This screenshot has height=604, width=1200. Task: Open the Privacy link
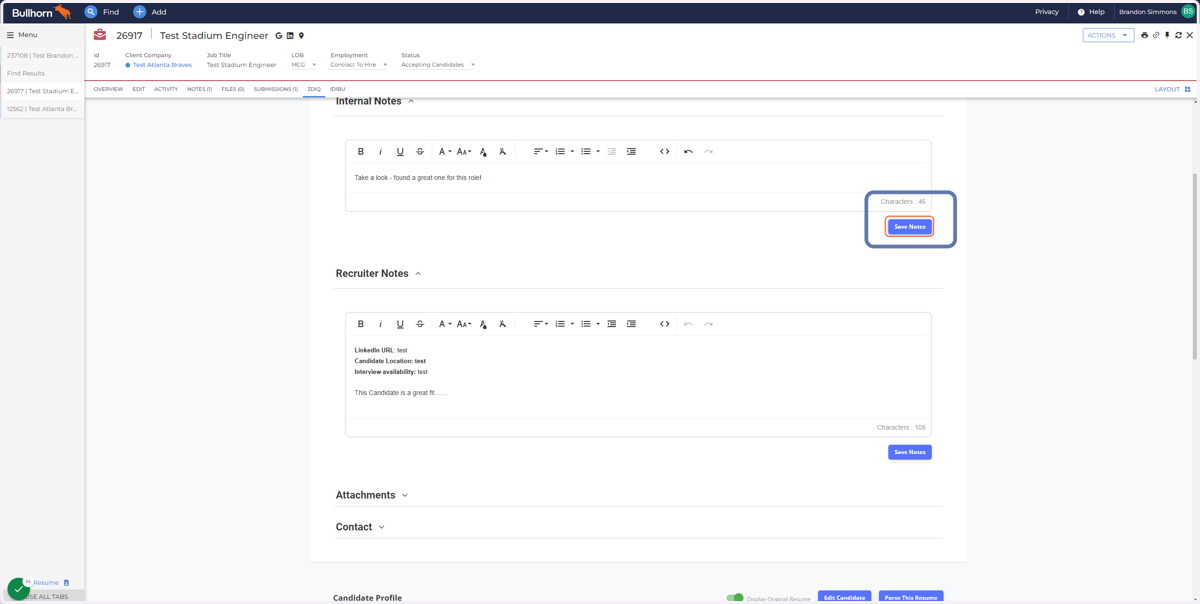tap(1047, 12)
